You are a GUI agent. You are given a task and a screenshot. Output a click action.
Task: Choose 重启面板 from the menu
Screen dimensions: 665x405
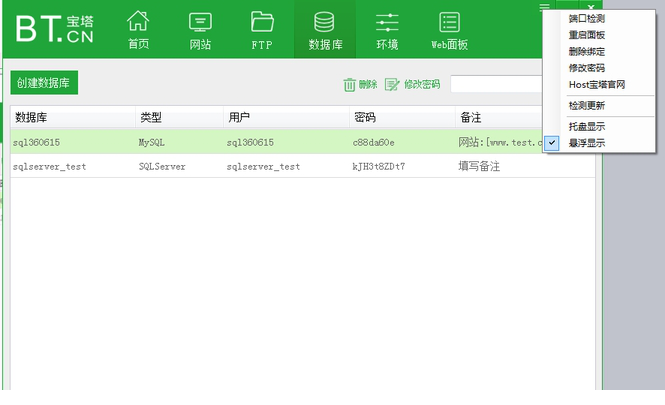click(x=586, y=35)
